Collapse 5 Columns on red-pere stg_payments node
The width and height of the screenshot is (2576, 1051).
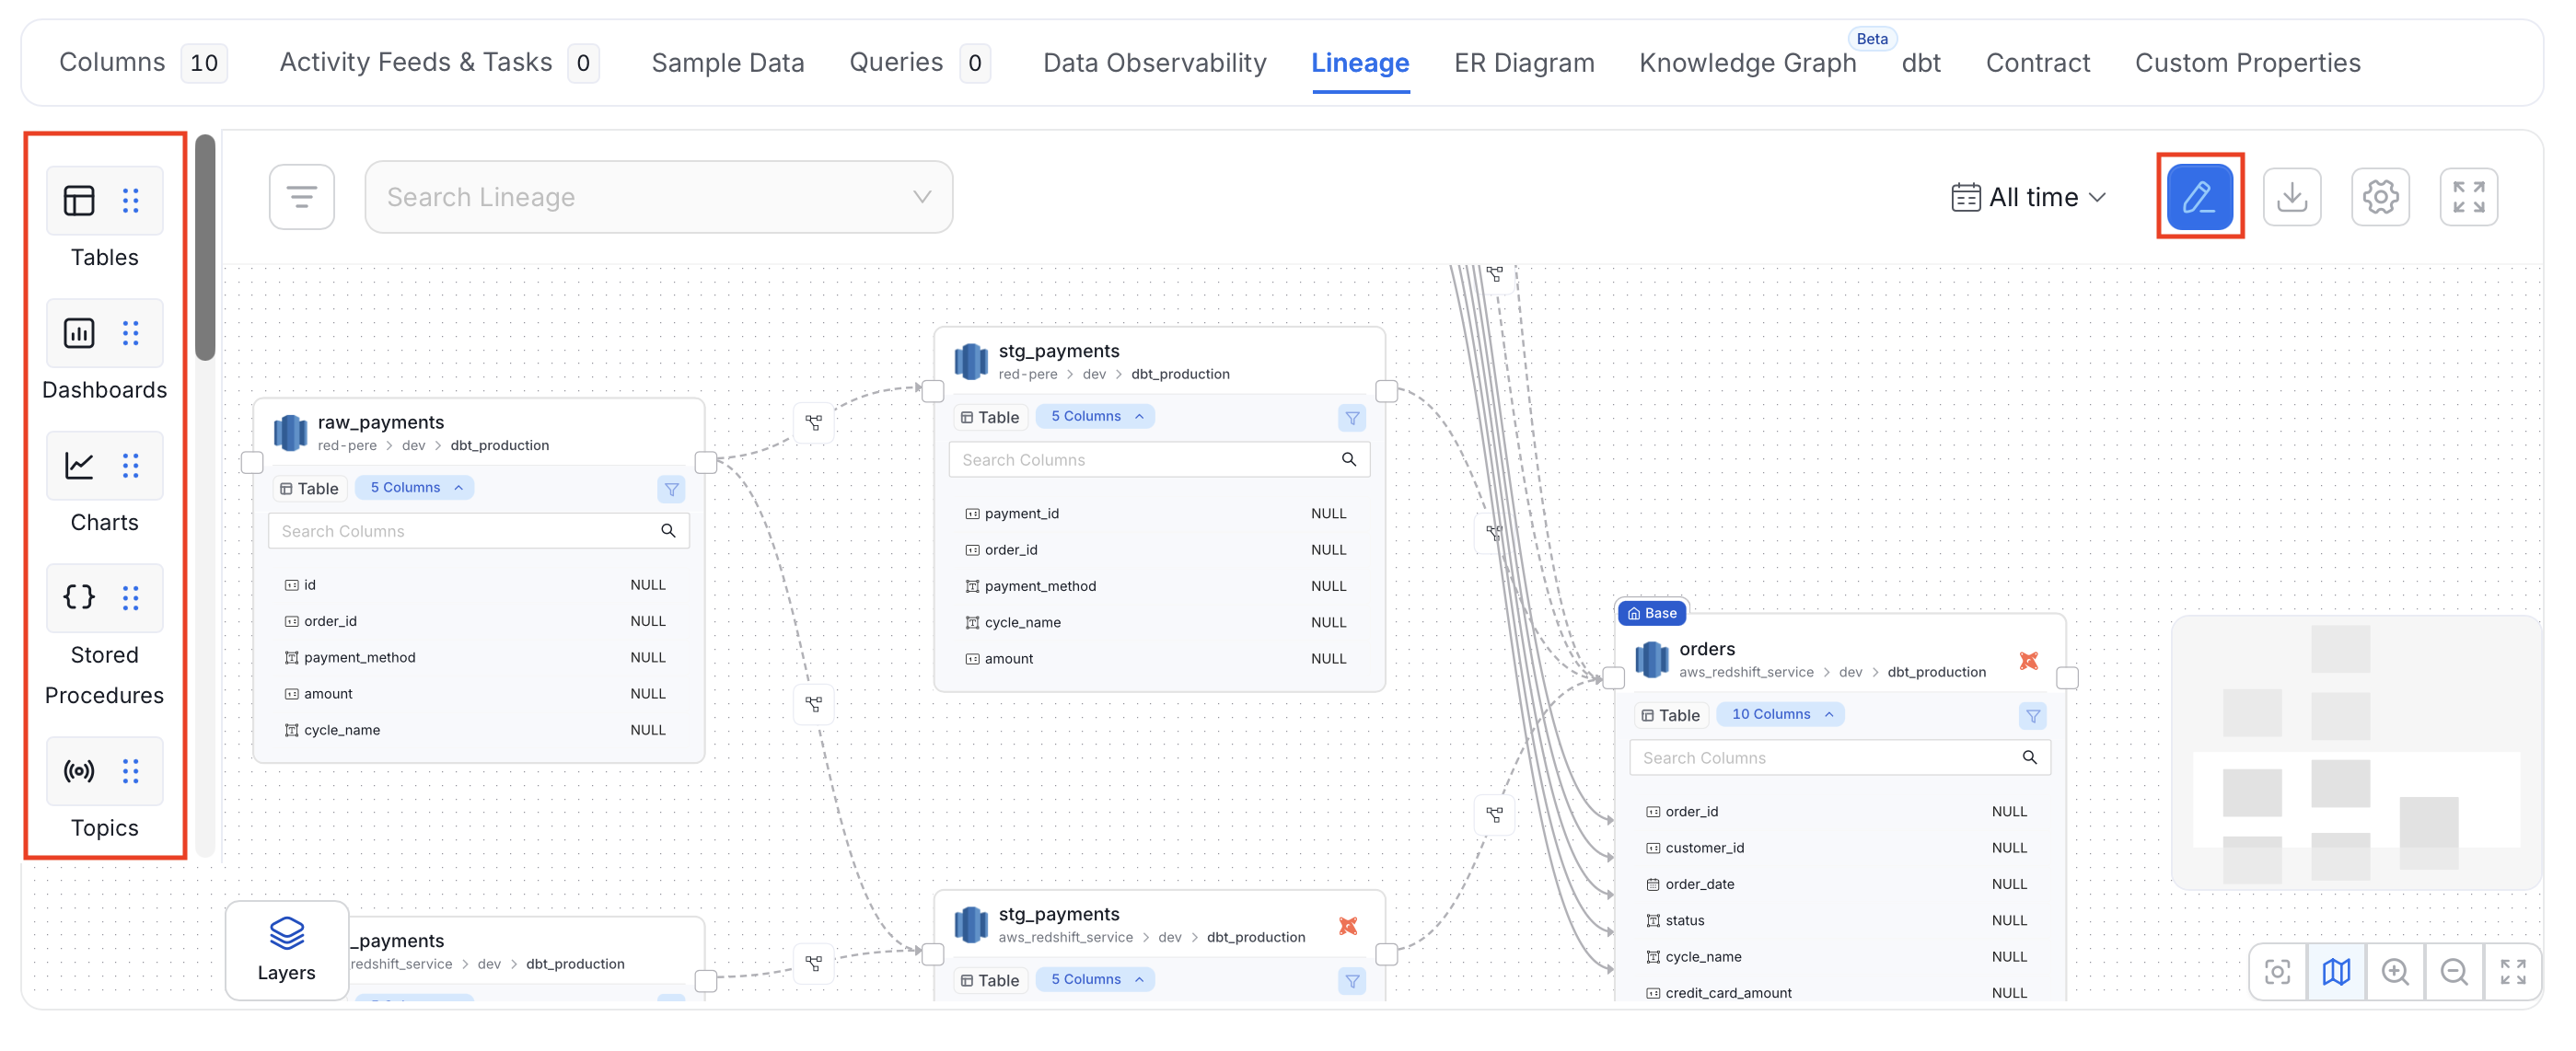(x=1095, y=417)
